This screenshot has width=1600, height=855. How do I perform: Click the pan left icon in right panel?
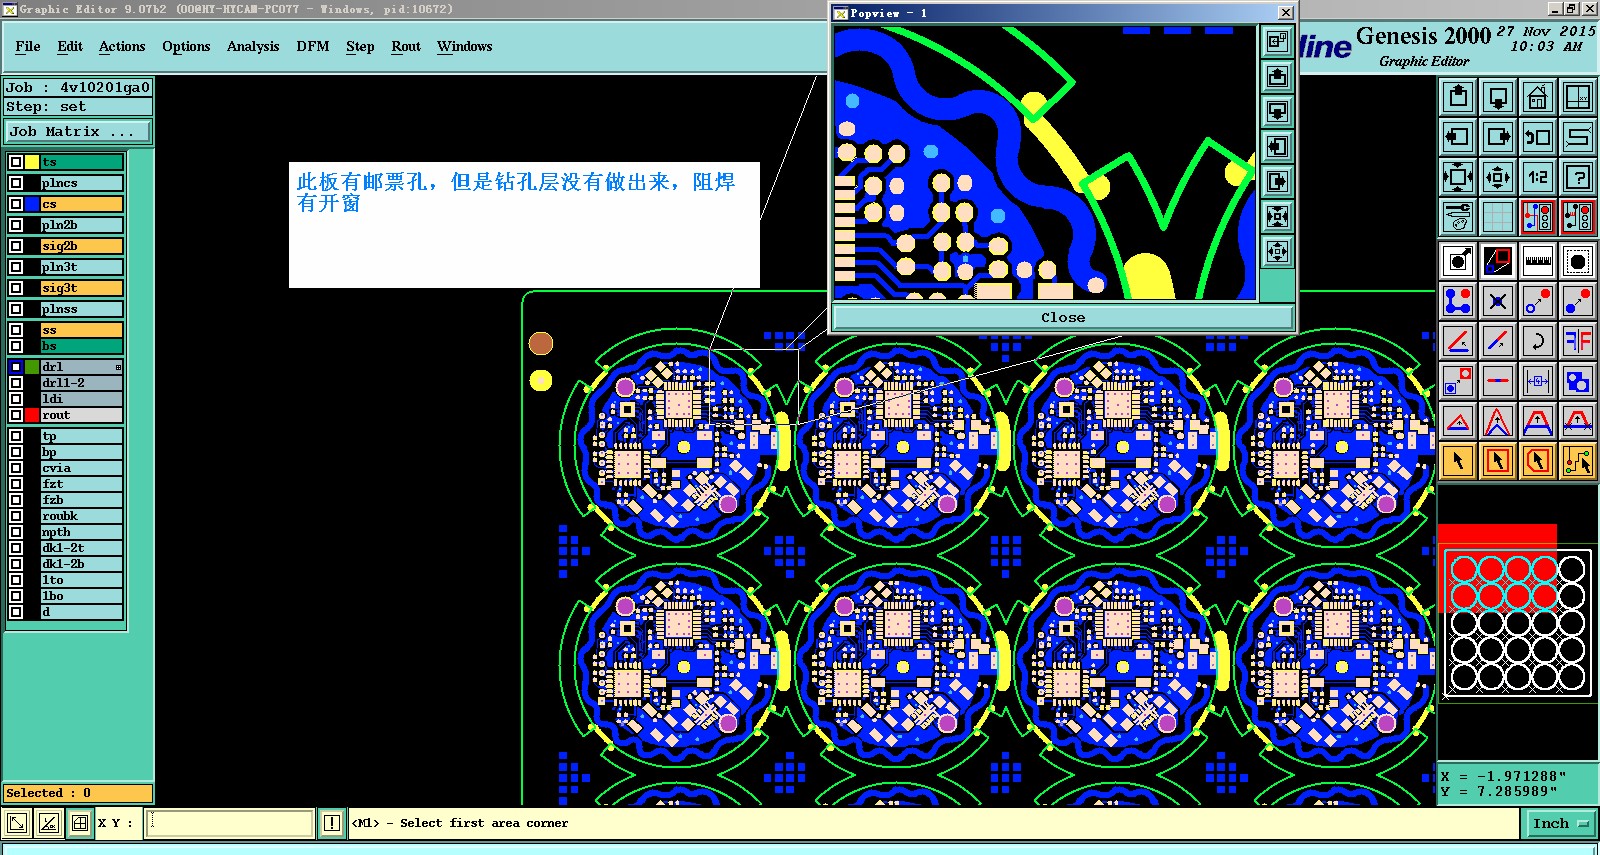pos(1458,137)
